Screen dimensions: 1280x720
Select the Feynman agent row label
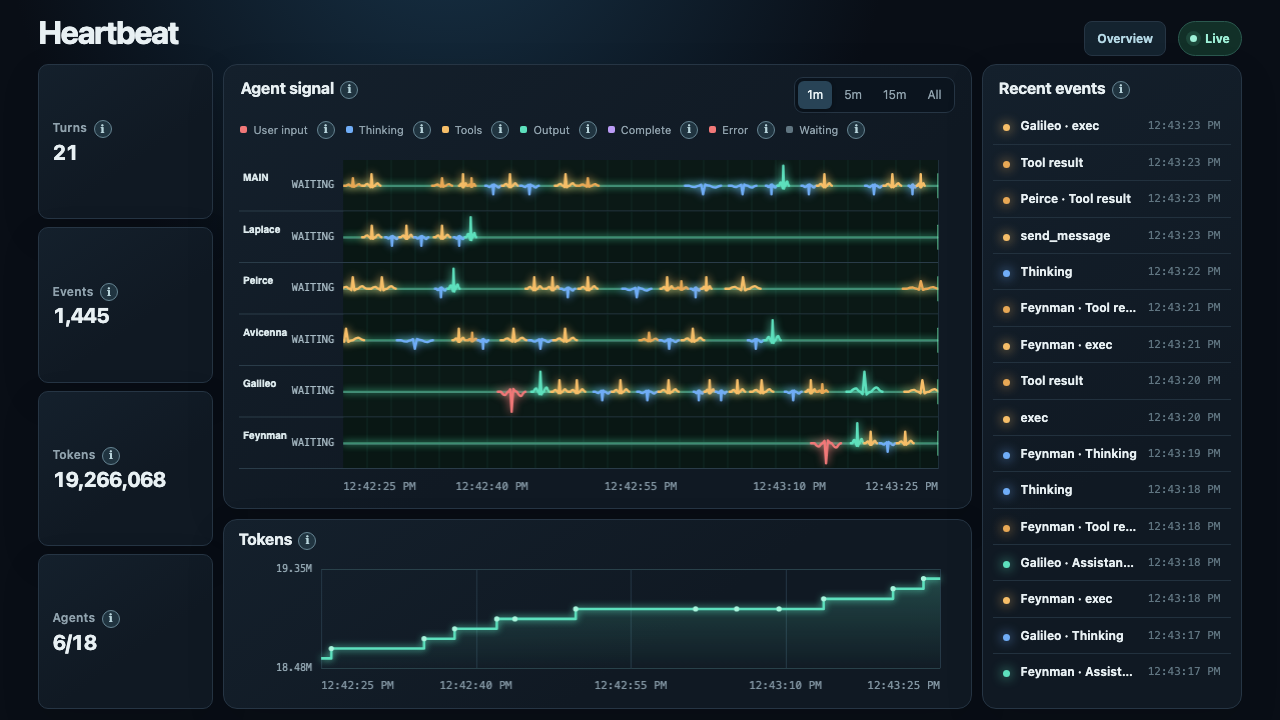tap(265, 436)
